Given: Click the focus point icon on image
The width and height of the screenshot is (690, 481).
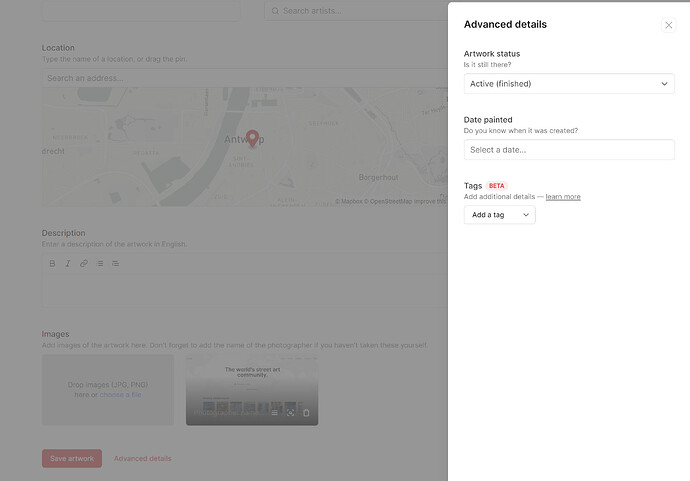Looking at the screenshot, I should click(x=290, y=413).
